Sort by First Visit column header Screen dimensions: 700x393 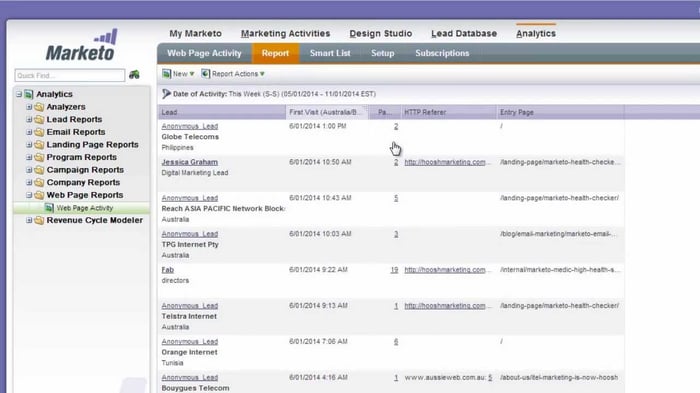click(327, 112)
